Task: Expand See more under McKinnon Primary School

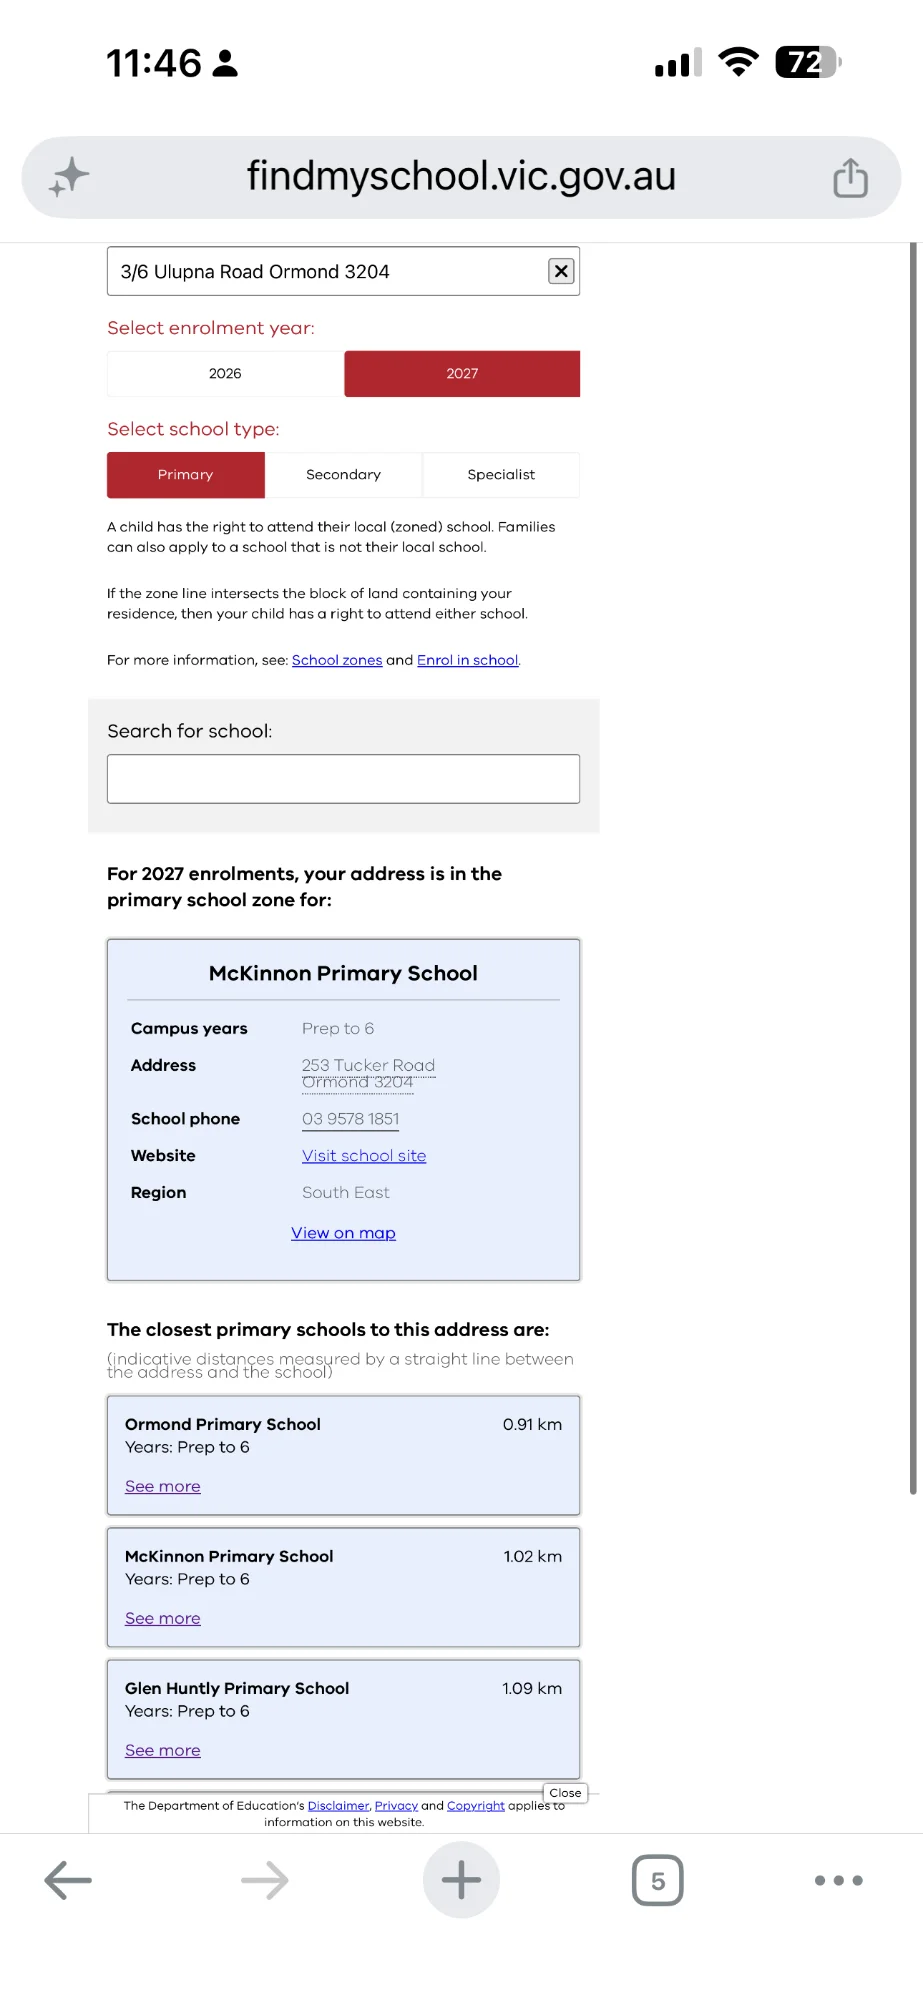Action: 163,1618
